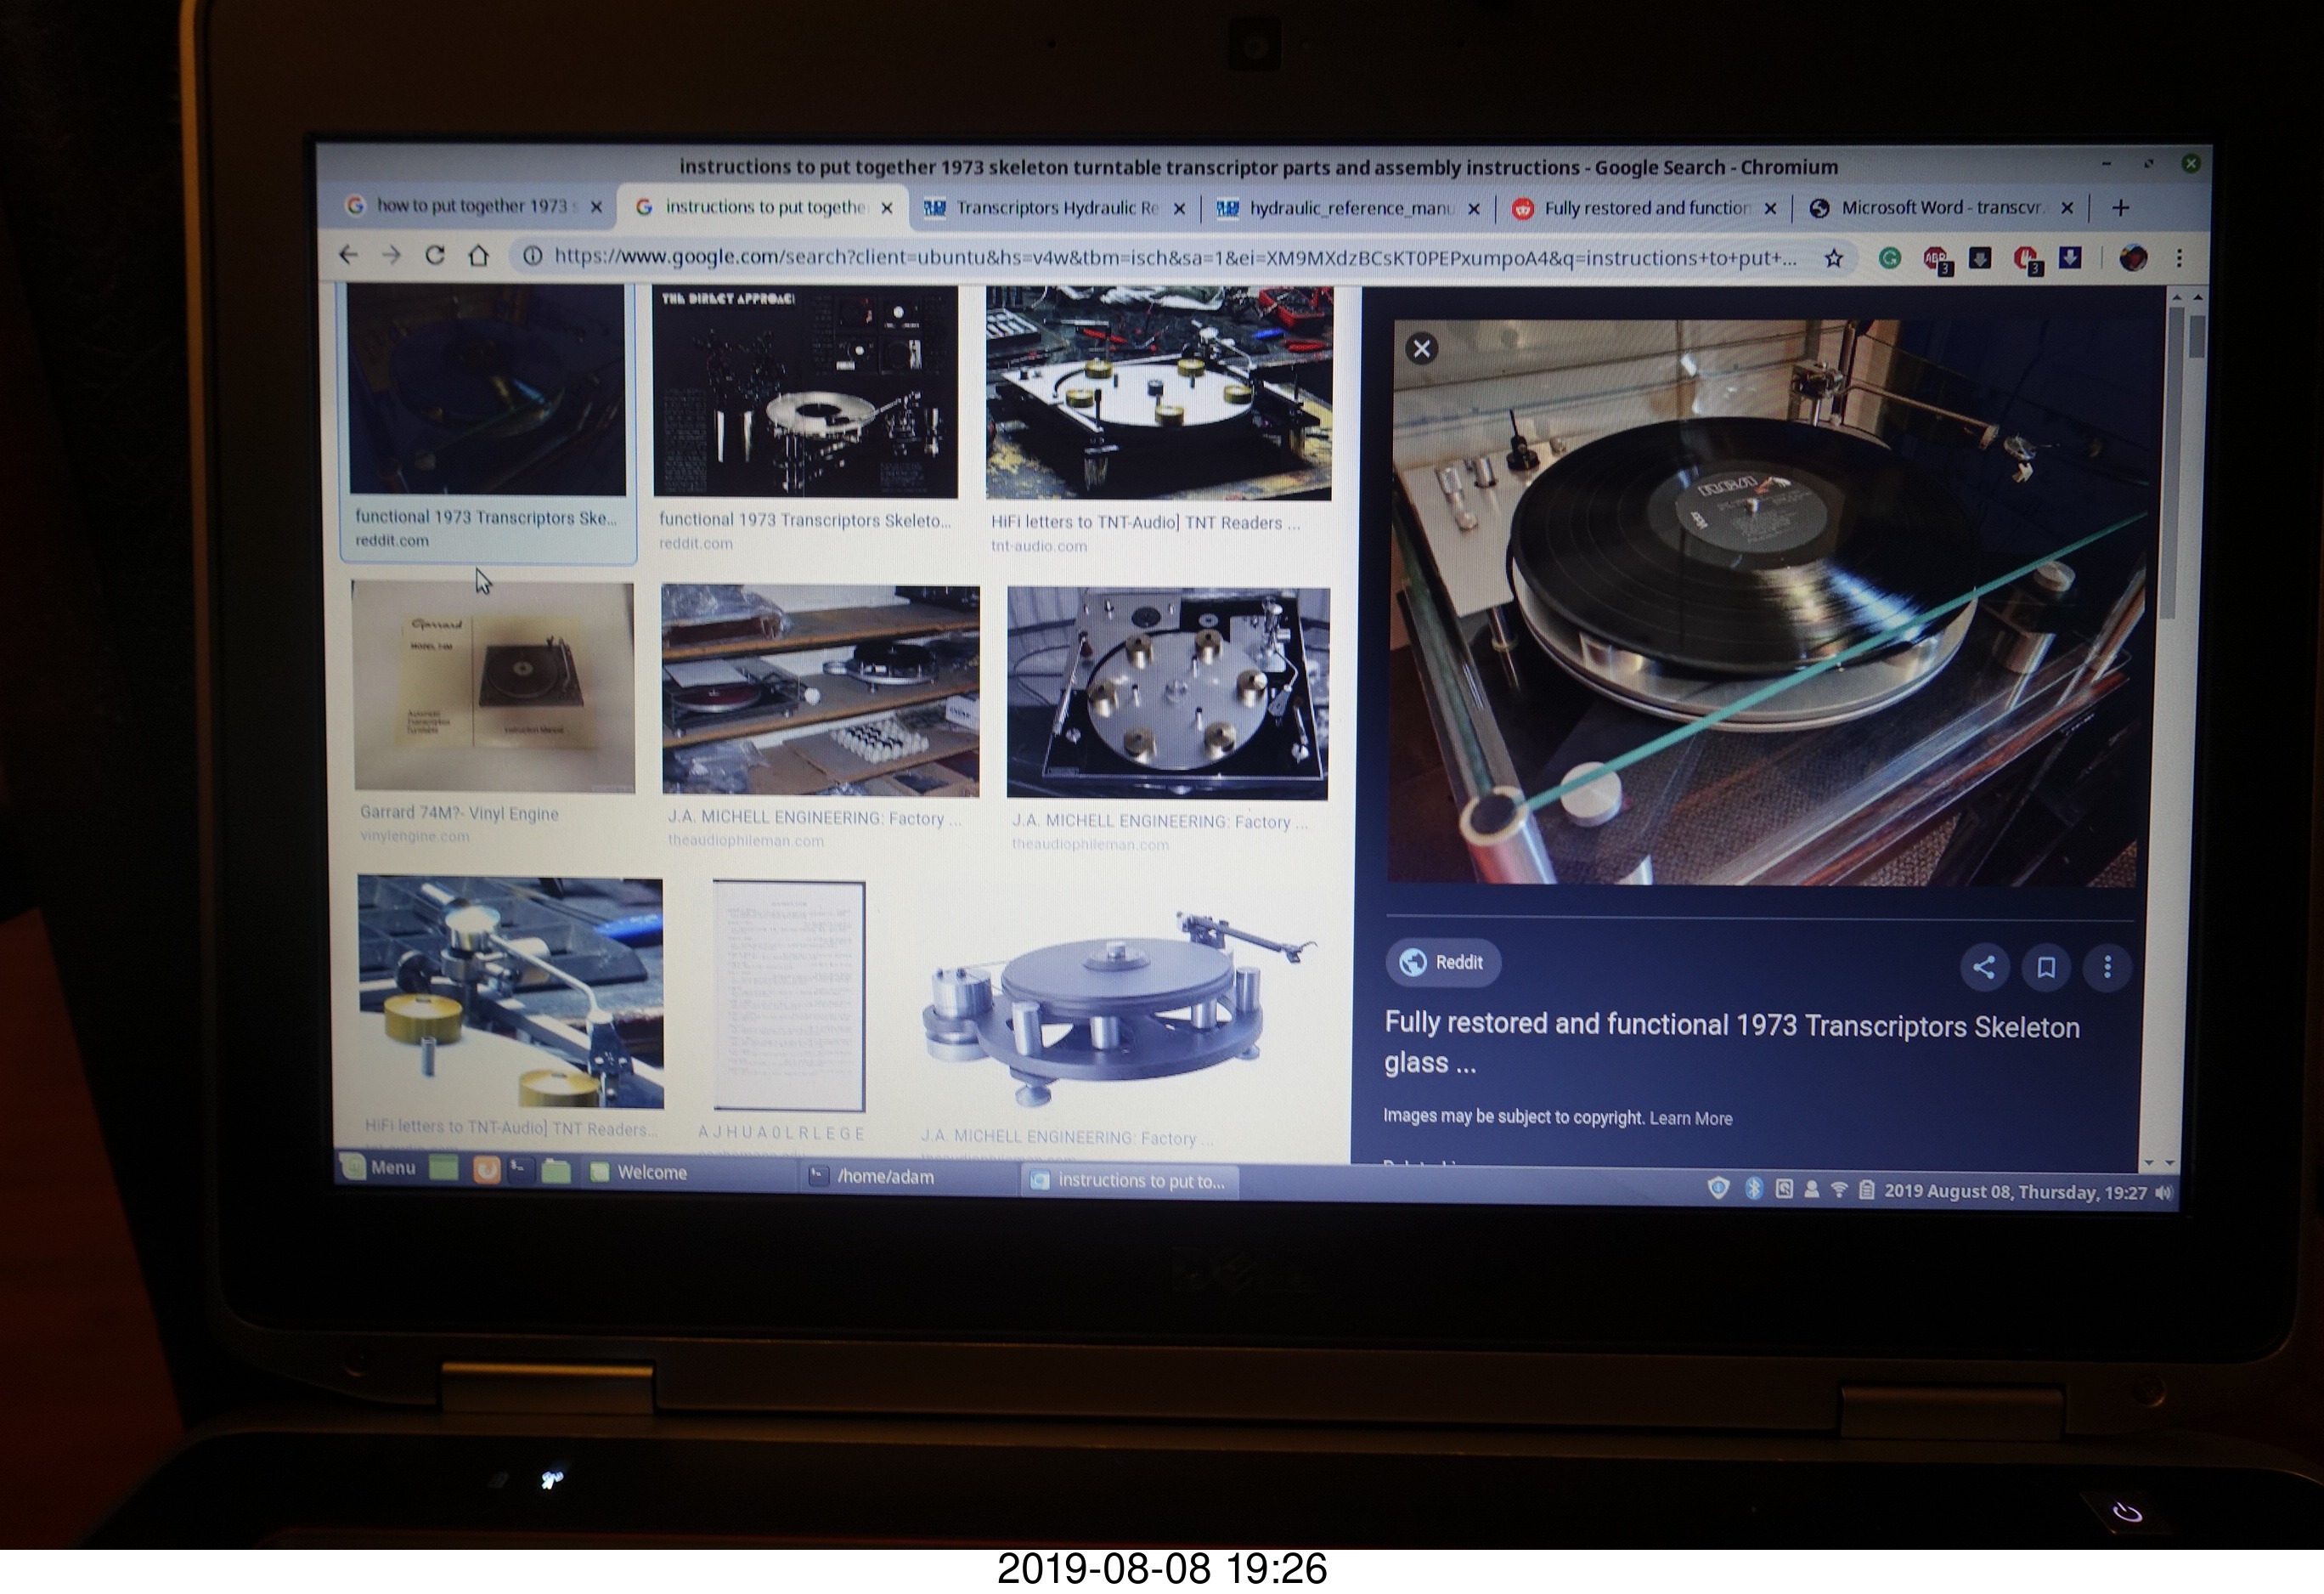Open the Garrard 74M Vinyl Engine thumbnail
The image size is (2324, 1594).
point(494,687)
